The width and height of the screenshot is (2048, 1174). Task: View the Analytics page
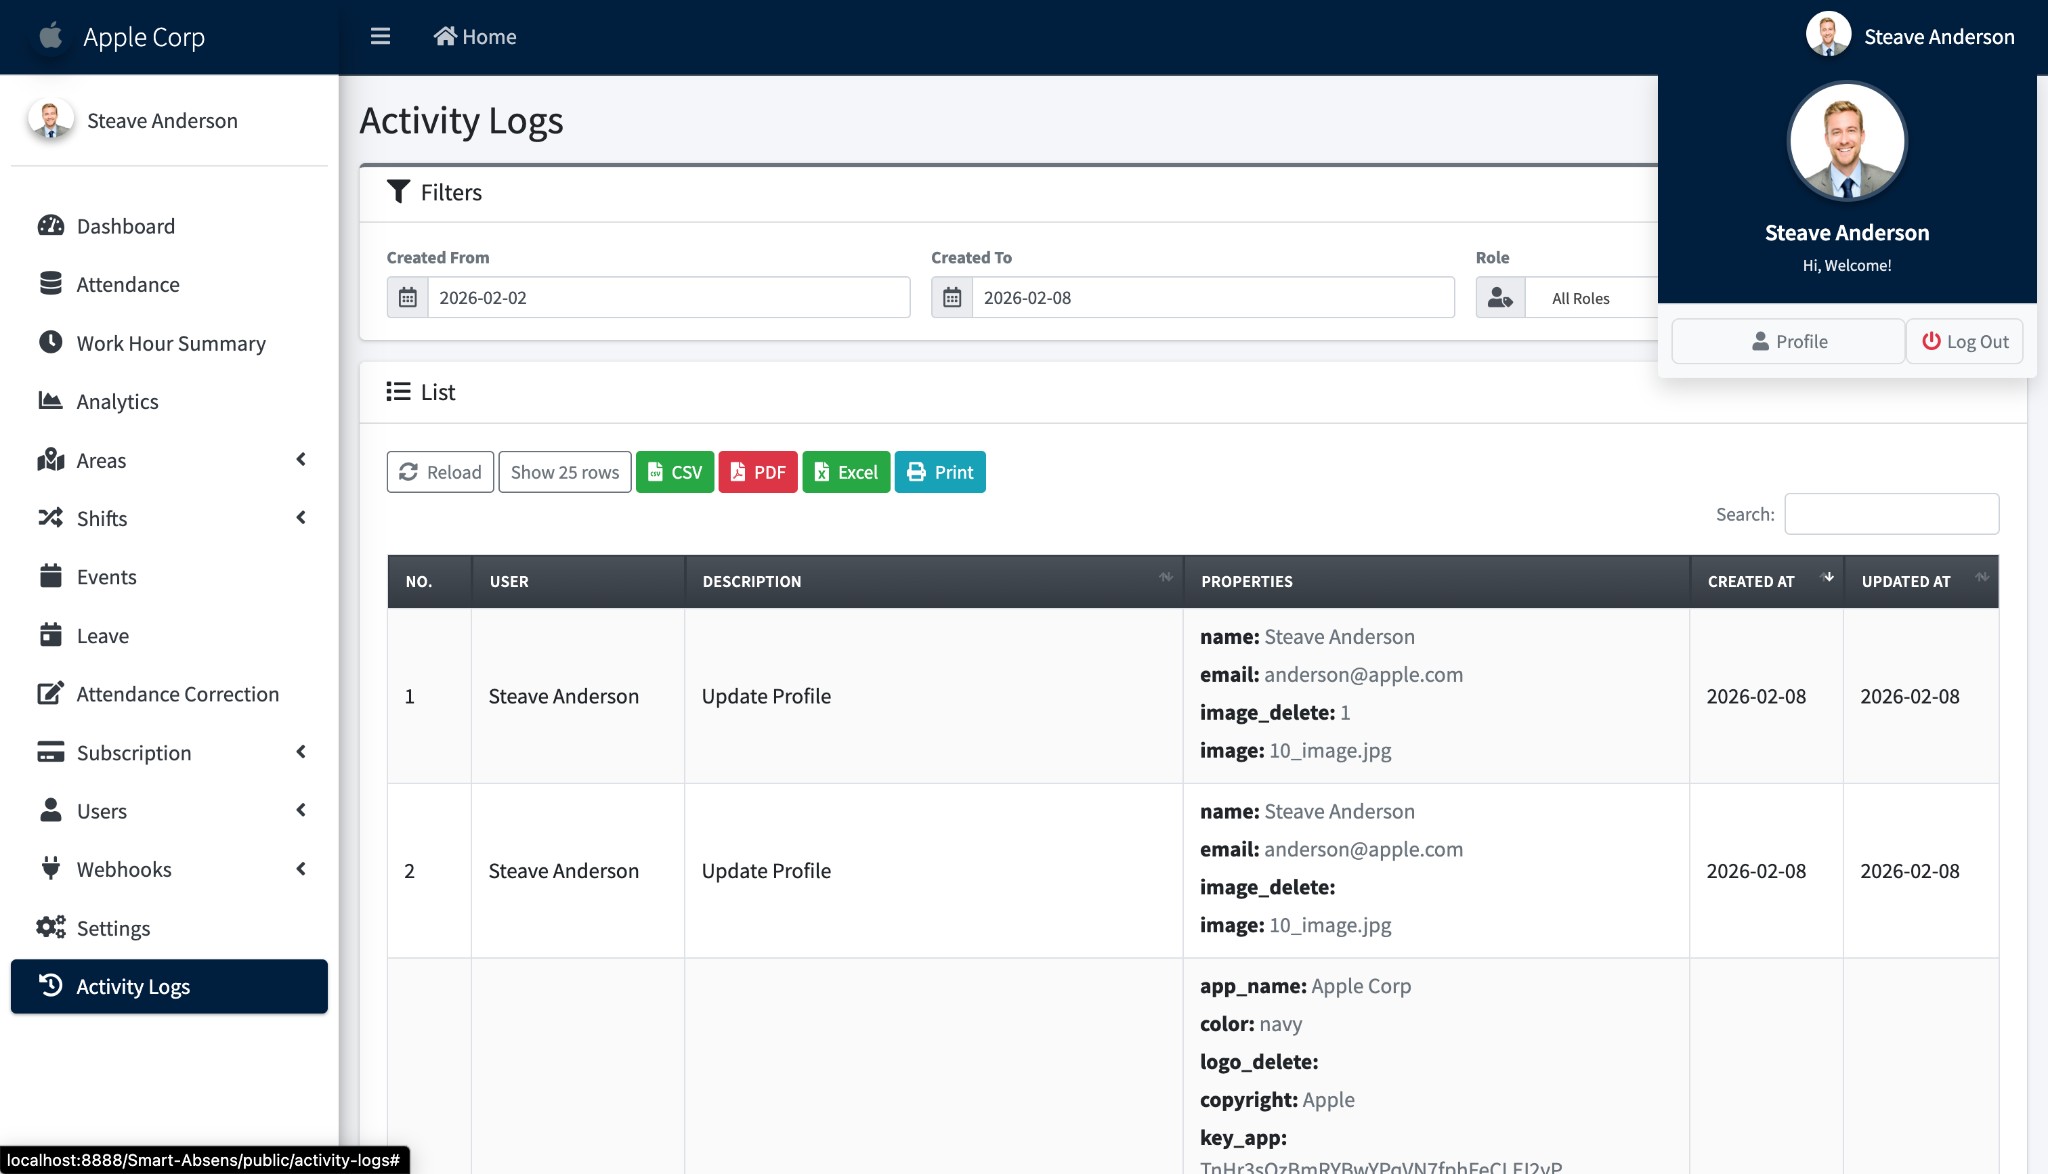tap(118, 401)
